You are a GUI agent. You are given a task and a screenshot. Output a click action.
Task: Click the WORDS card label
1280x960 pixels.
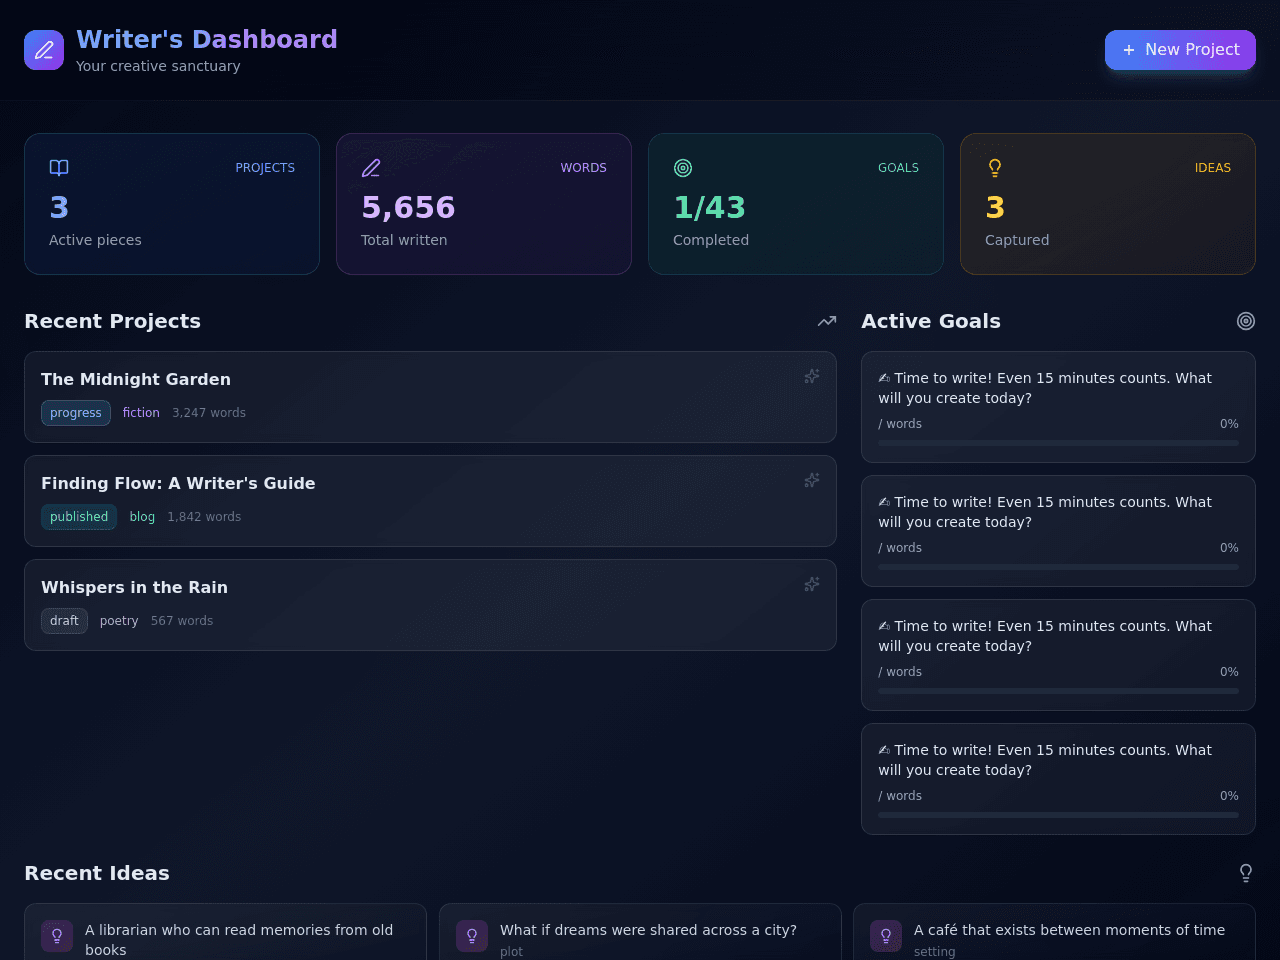pyautogui.click(x=583, y=168)
